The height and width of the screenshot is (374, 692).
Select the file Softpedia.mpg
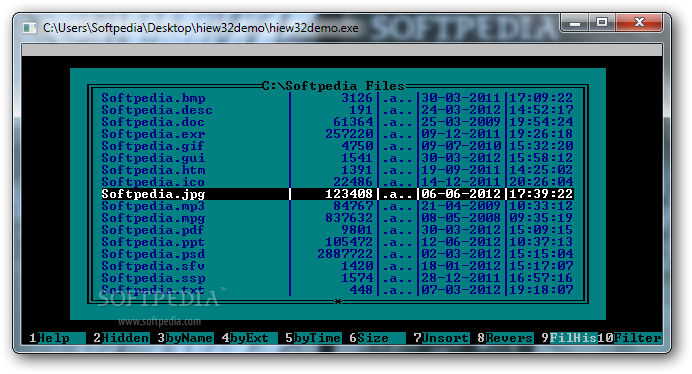(x=153, y=218)
